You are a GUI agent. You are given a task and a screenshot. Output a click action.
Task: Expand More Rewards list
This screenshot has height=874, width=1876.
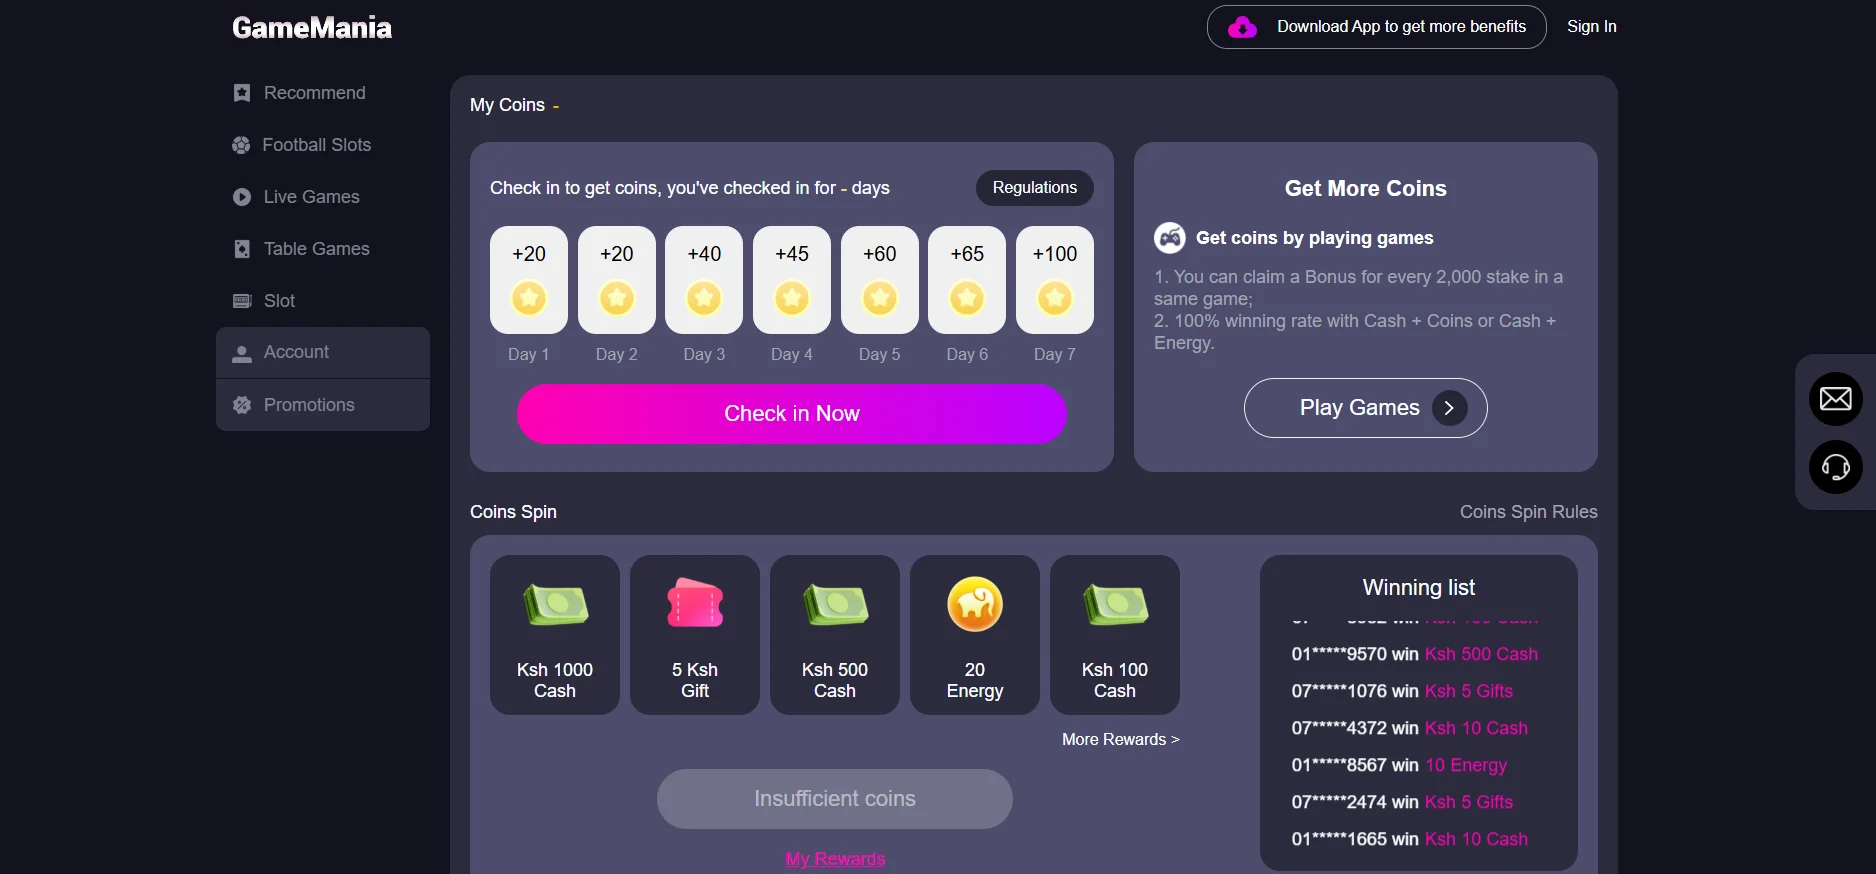(x=1121, y=740)
